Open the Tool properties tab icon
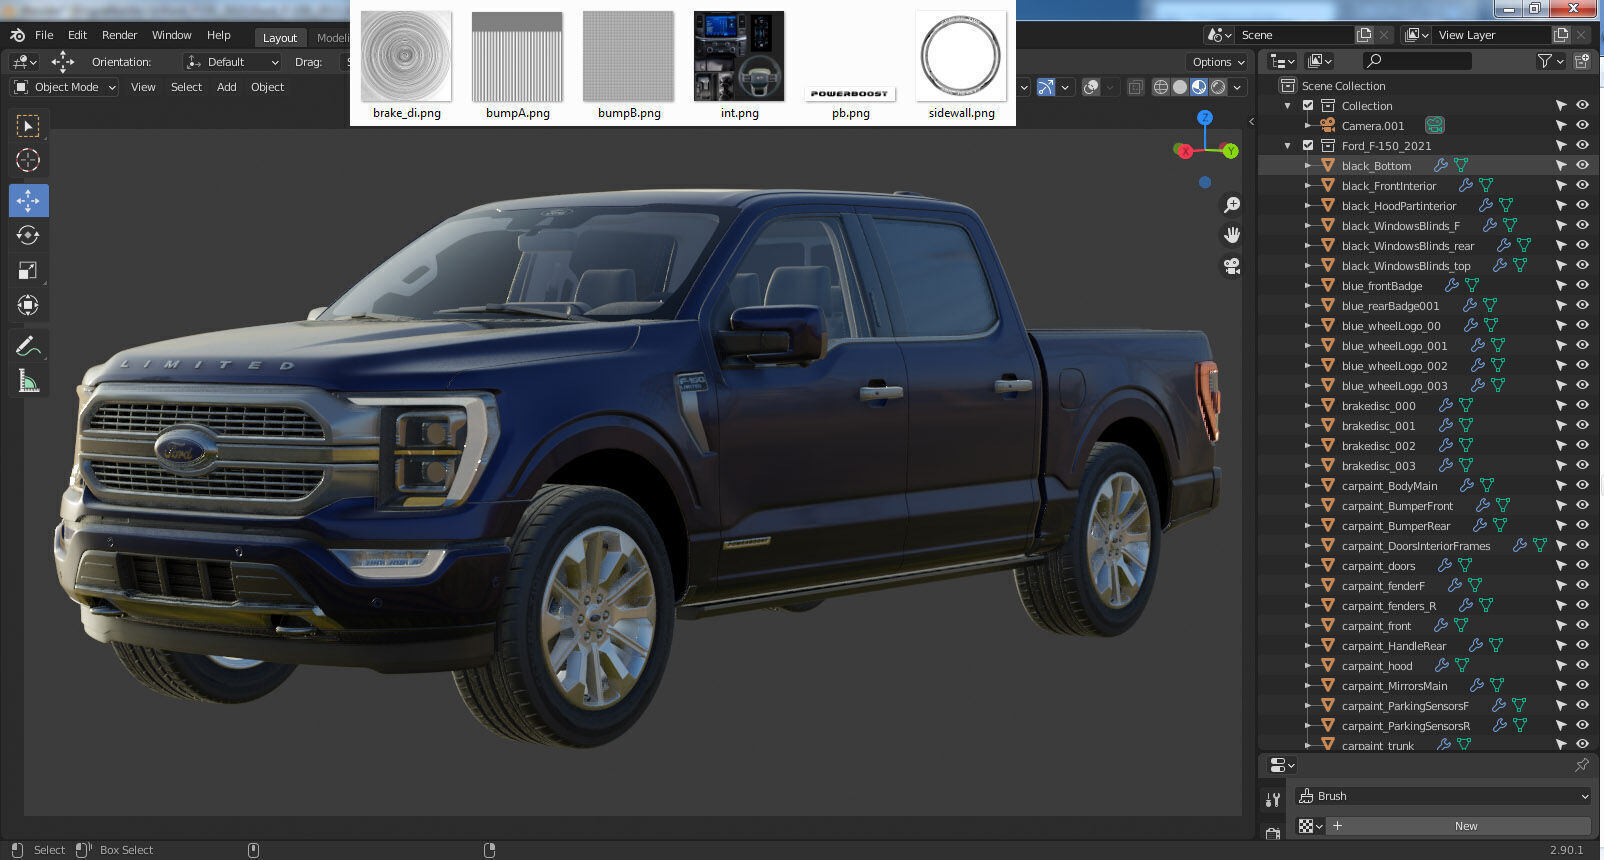The height and width of the screenshot is (860, 1604). click(x=1273, y=800)
